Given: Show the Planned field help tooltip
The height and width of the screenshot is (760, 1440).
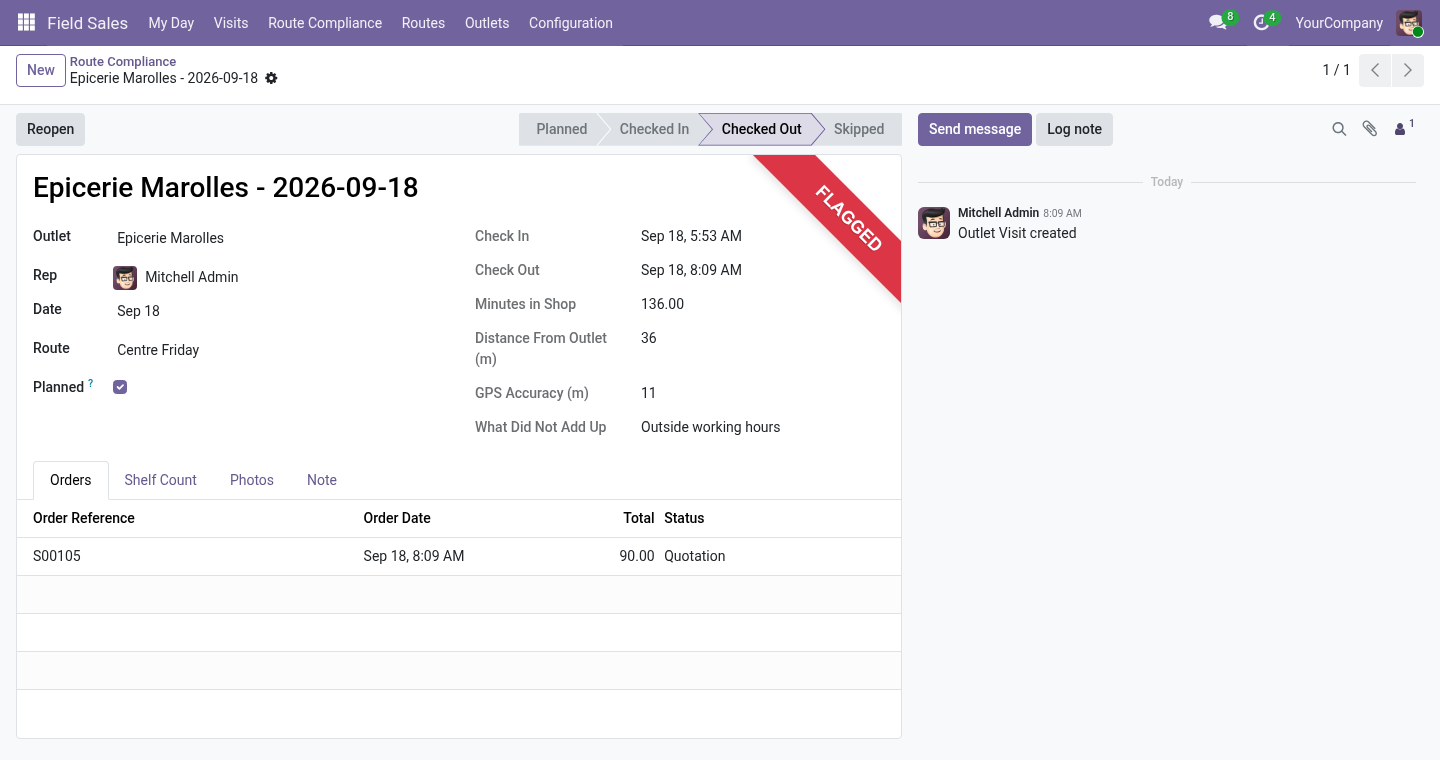Looking at the screenshot, I should [x=91, y=383].
